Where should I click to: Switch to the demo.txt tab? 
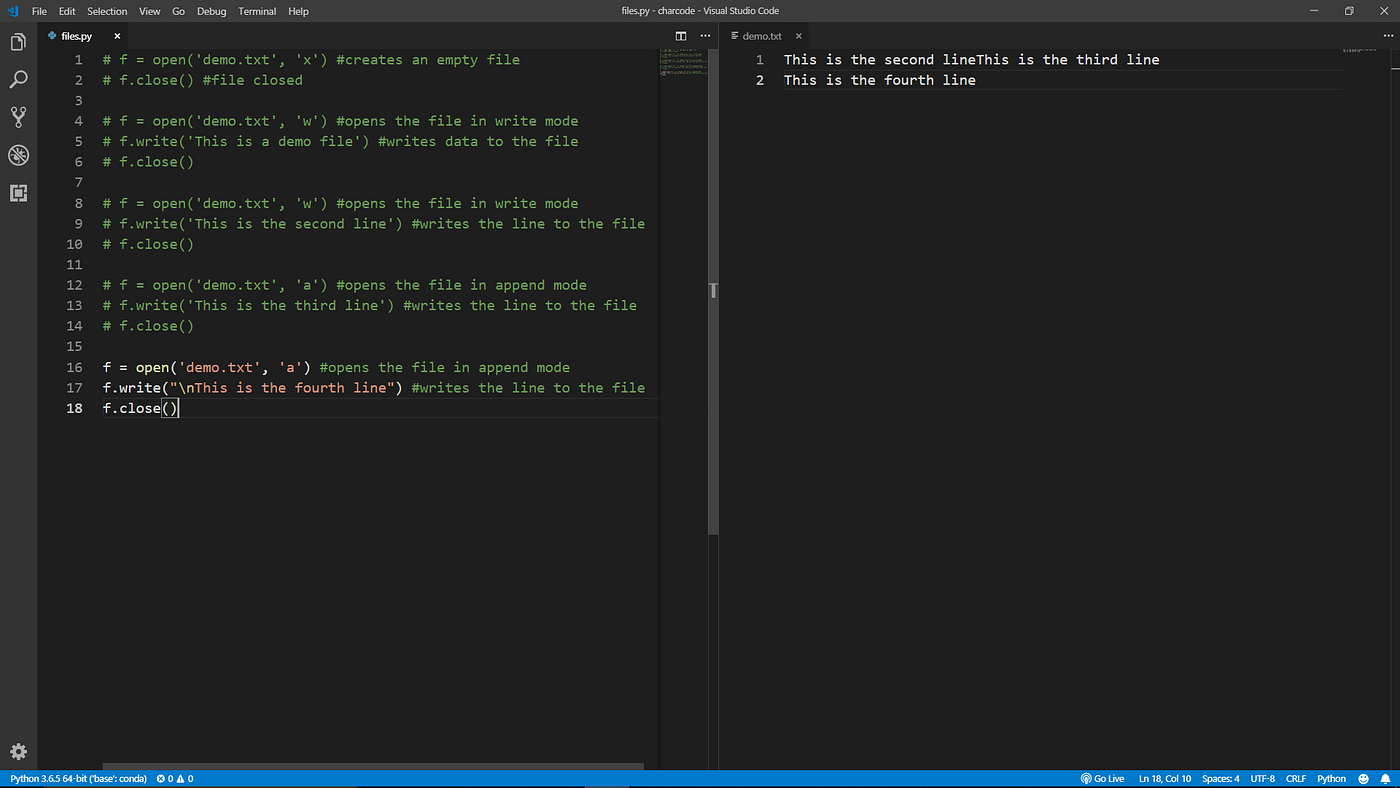pos(762,35)
